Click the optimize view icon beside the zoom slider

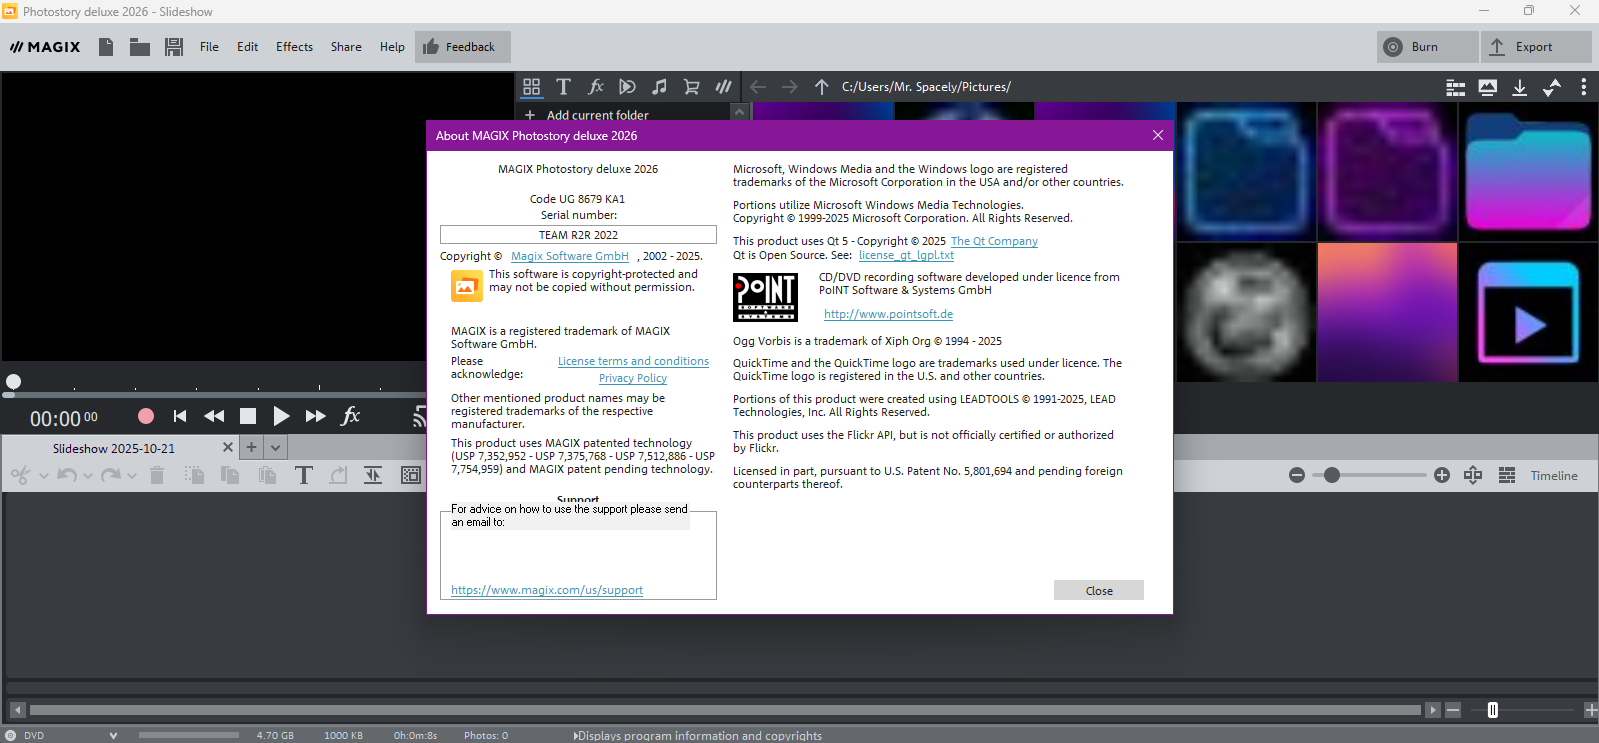pos(1473,475)
